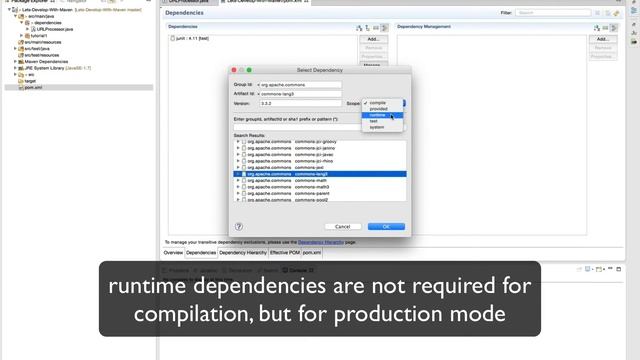Viewport: 640px width, 360px height.
Task: Click the second sort icon in the Dependencies toolbar
Action: (x=367, y=28)
